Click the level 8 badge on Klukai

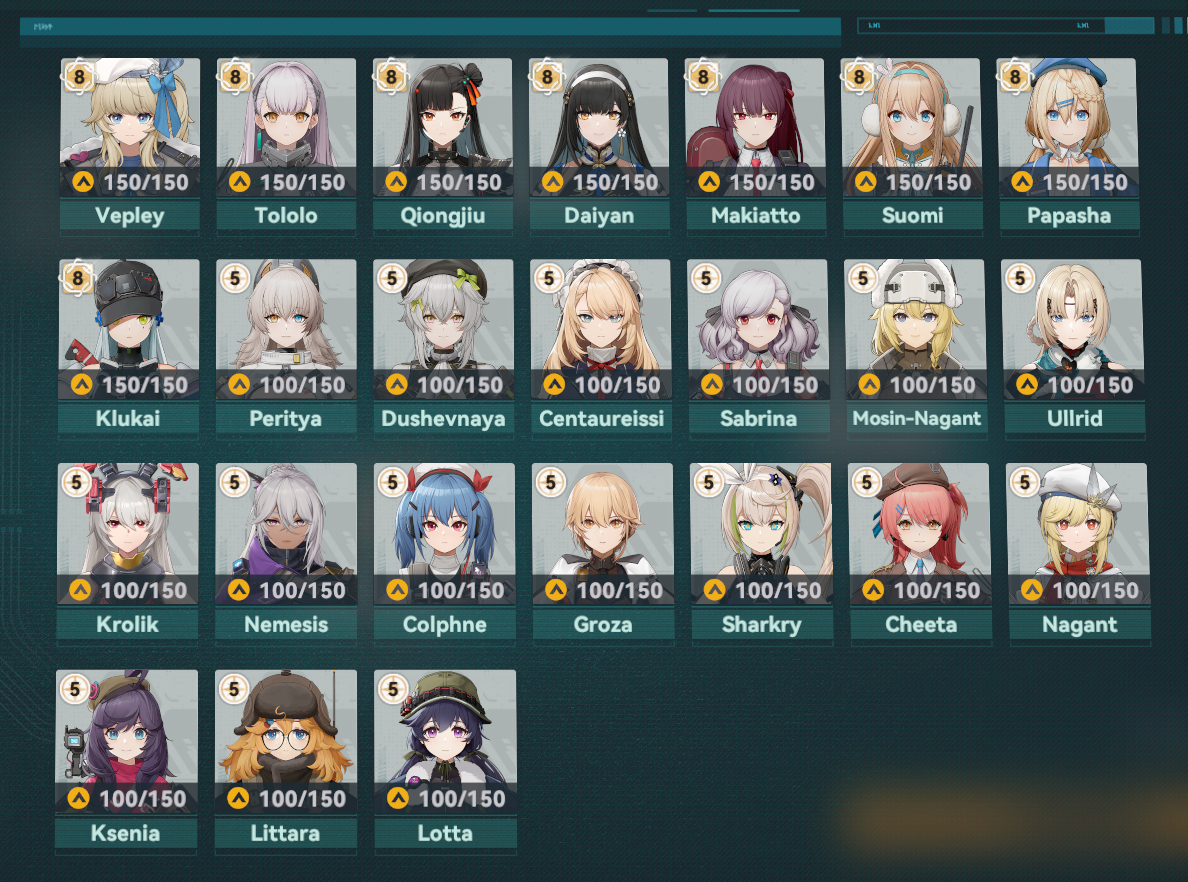pos(77,278)
